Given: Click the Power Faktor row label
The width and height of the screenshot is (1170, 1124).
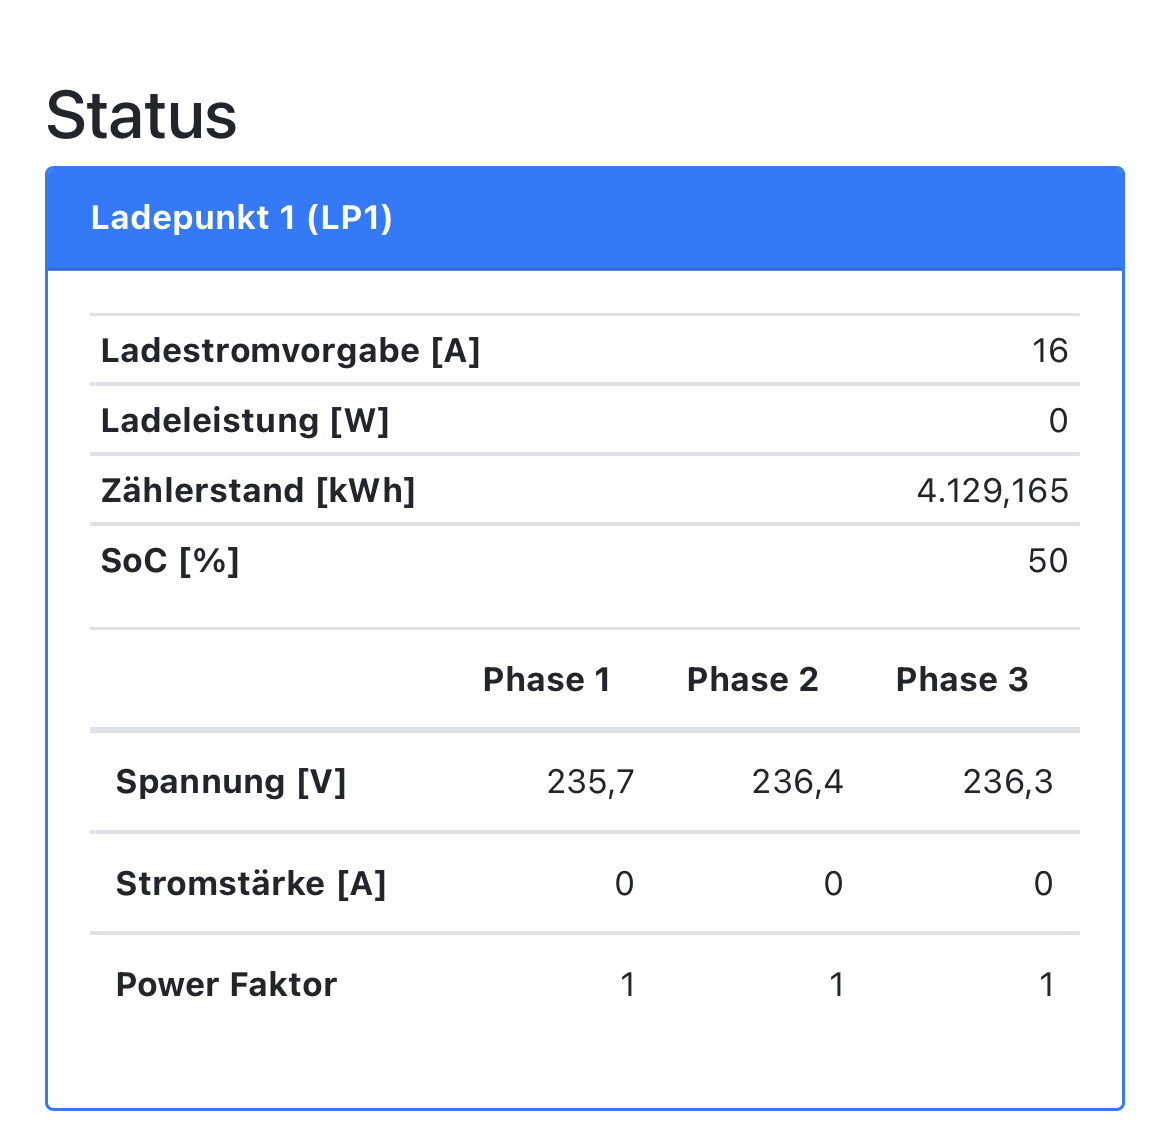Looking at the screenshot, I should click(x=226, y=985).
